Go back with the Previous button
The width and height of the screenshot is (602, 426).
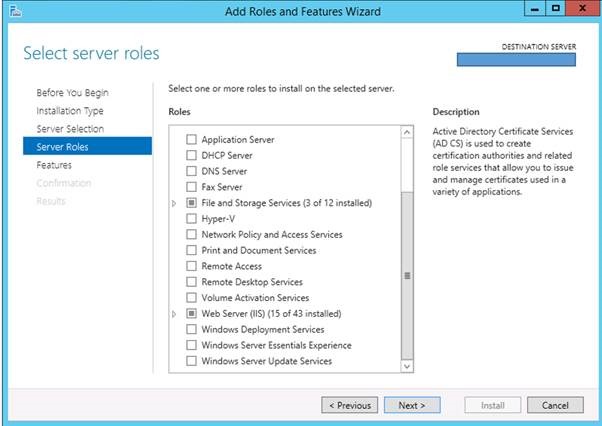349,405
